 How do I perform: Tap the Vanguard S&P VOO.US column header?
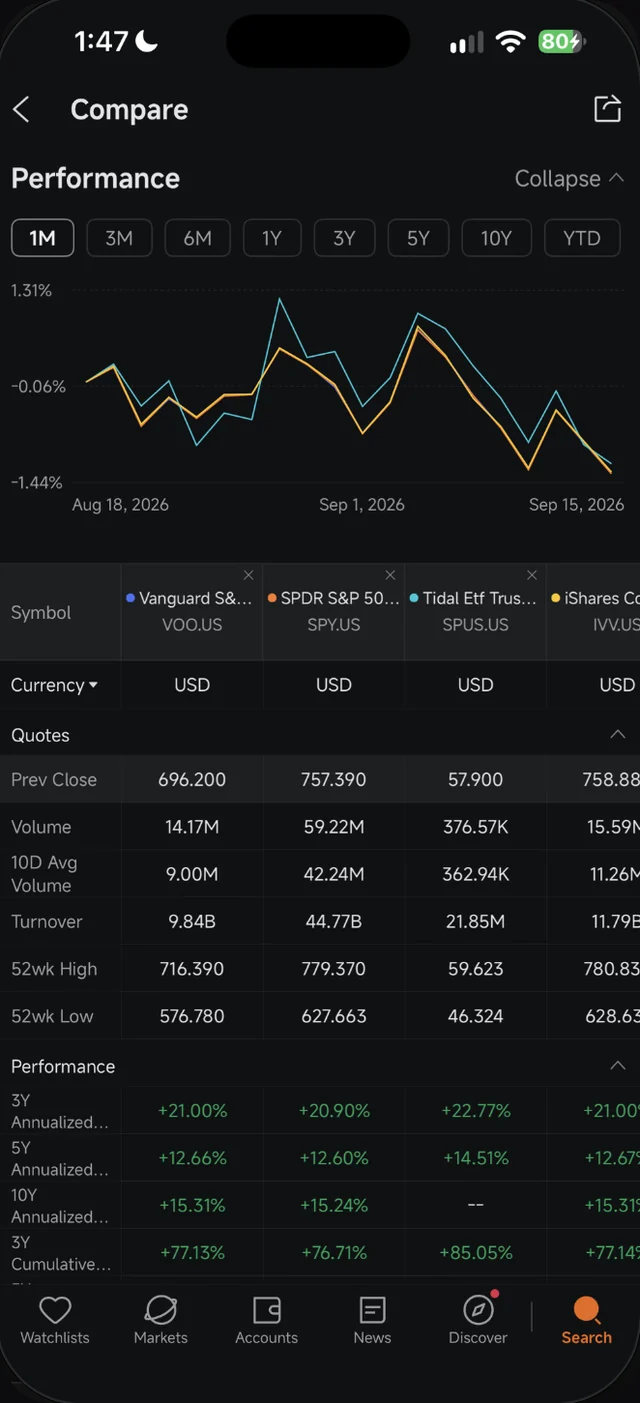(190, 611)
